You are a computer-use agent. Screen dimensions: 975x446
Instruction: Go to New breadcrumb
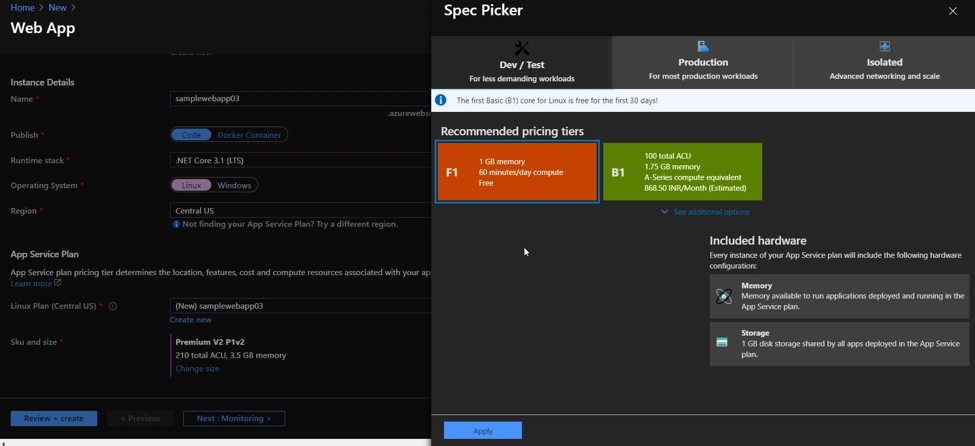click(57, 8)
